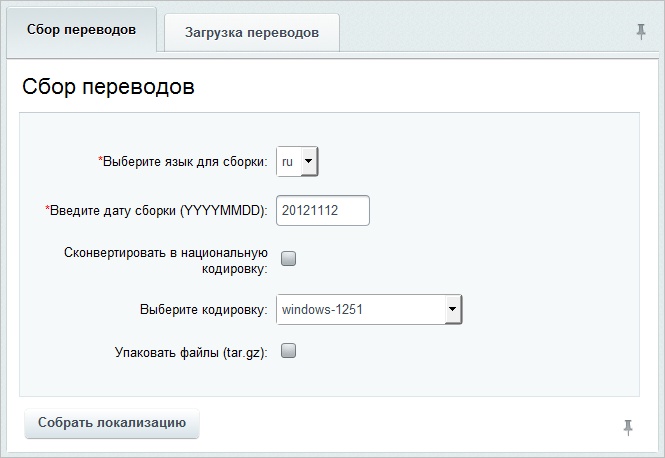Click the Сбор переводов heading
The width and height of the screenshot is (665, 458).
pyautogui.click(x=108, y=87)
